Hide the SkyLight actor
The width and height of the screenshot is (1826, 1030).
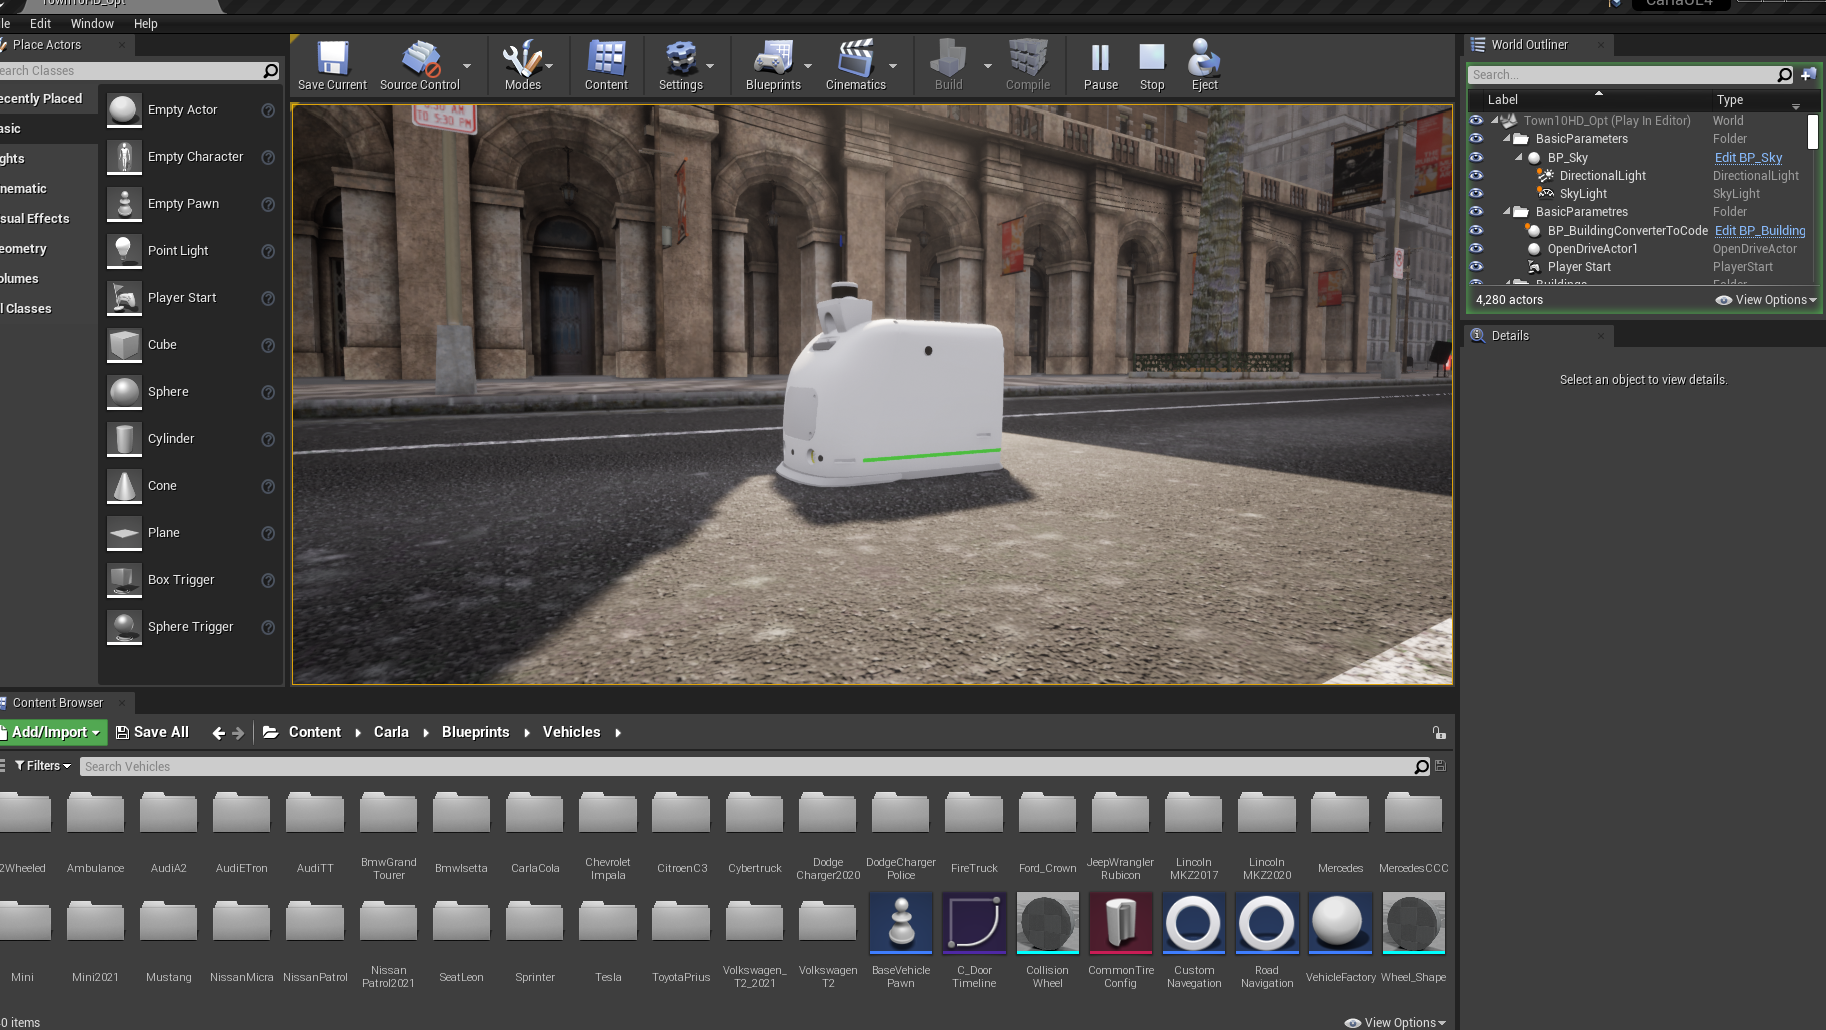(x=1477, y=193)
